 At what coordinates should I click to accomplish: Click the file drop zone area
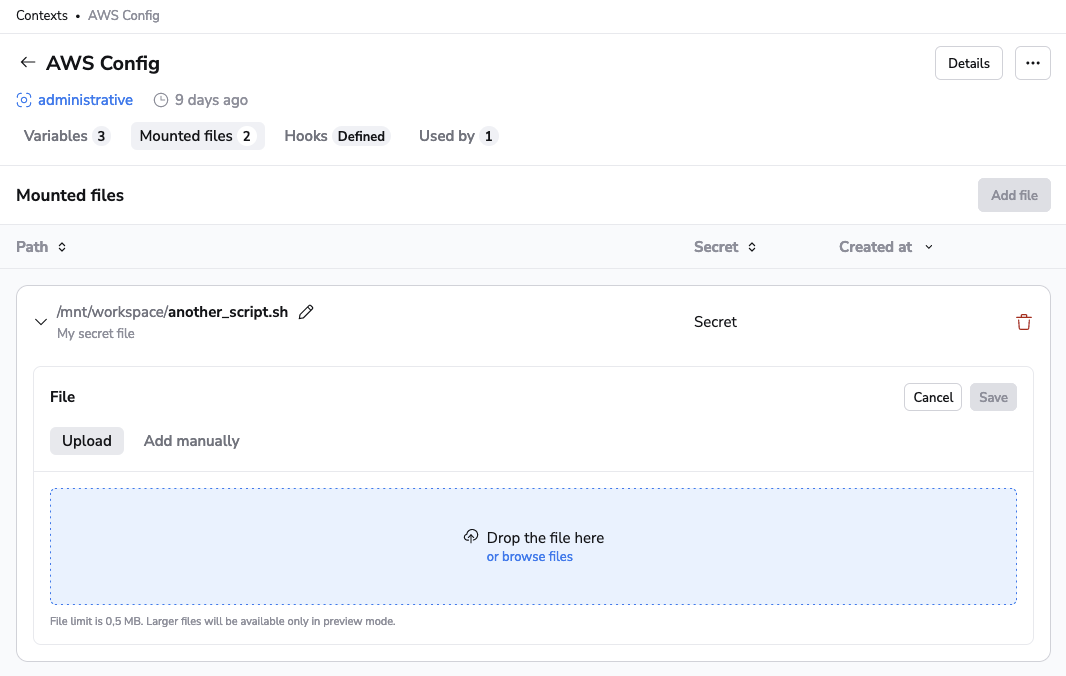pyautogui.click(x=533, y=546)
